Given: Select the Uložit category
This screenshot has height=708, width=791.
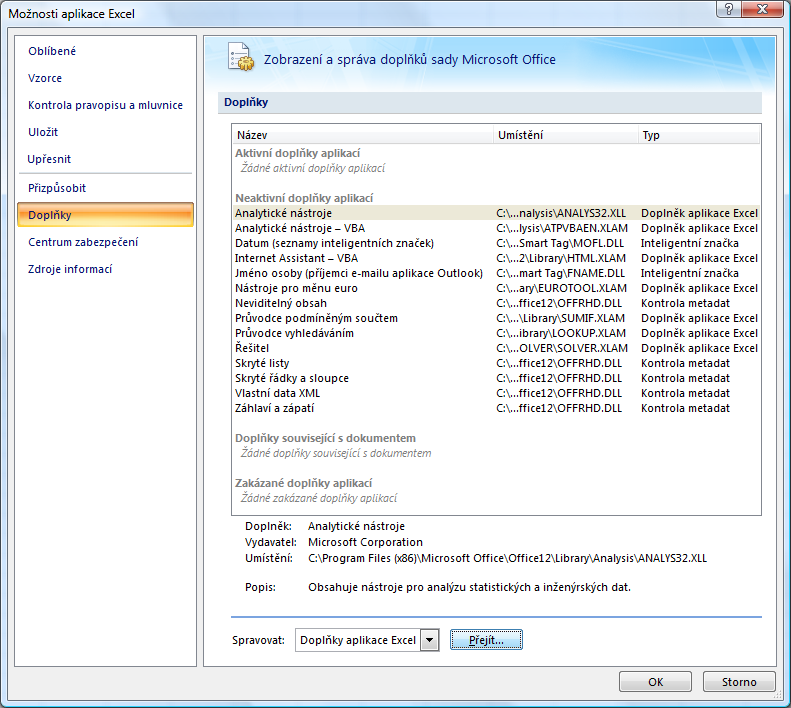Looking at the screenshot, I should tap(43, 132).
